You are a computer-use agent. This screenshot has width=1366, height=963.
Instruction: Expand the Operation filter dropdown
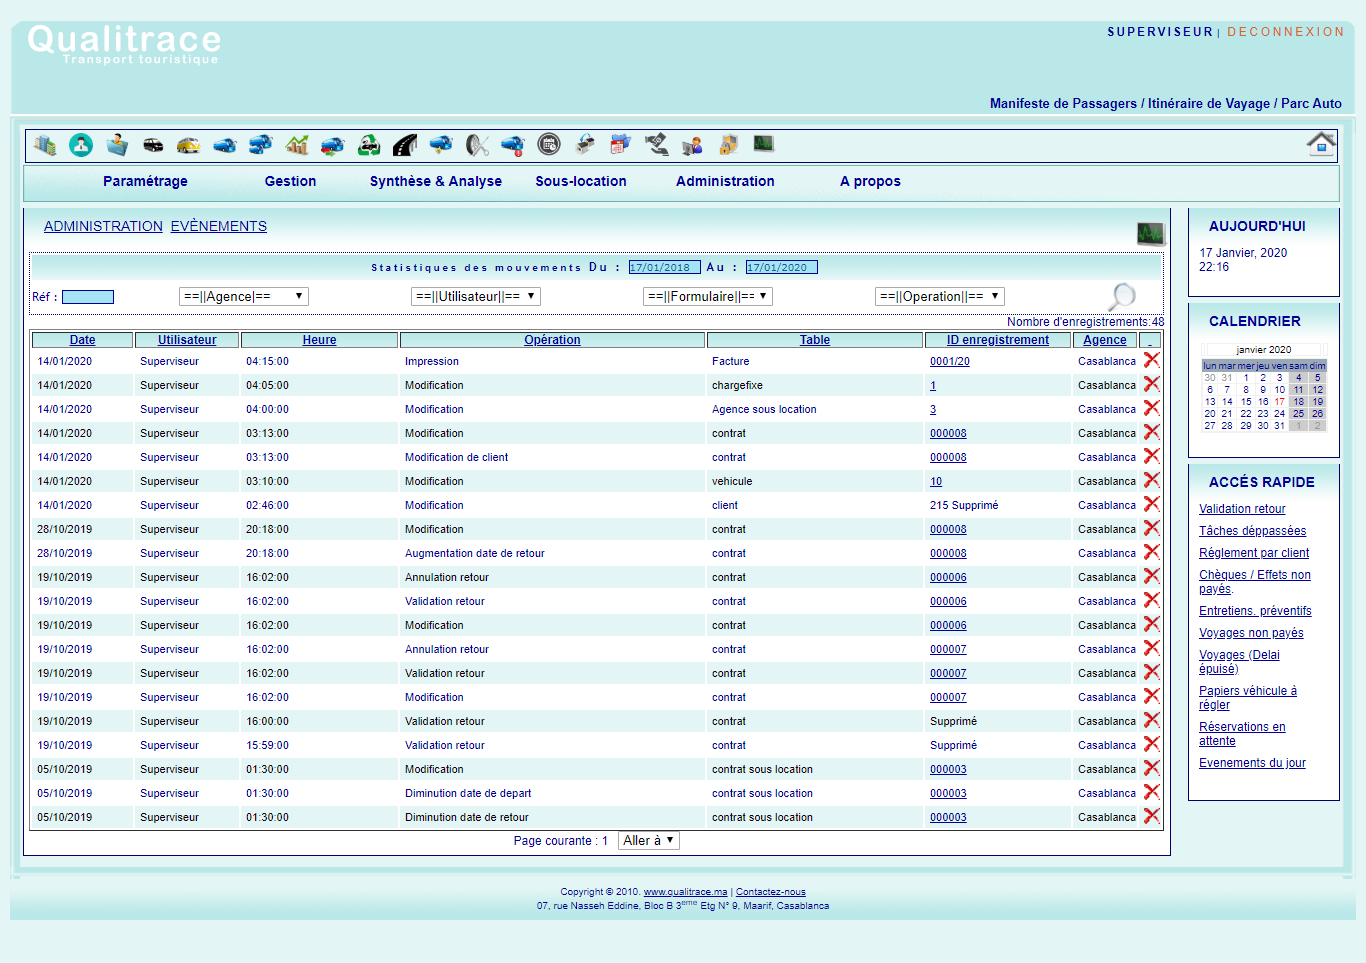point(939,297)
